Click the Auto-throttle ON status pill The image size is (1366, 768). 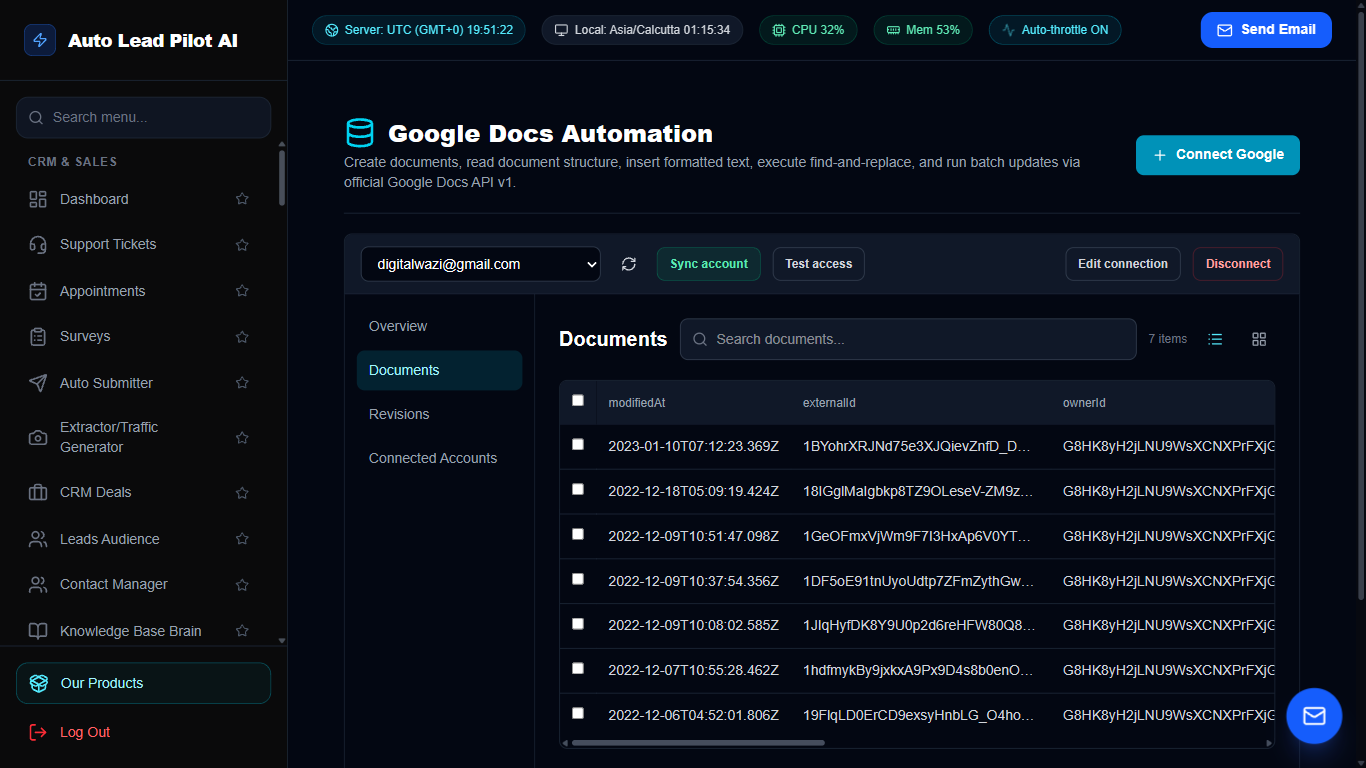tap(1055, 30)
